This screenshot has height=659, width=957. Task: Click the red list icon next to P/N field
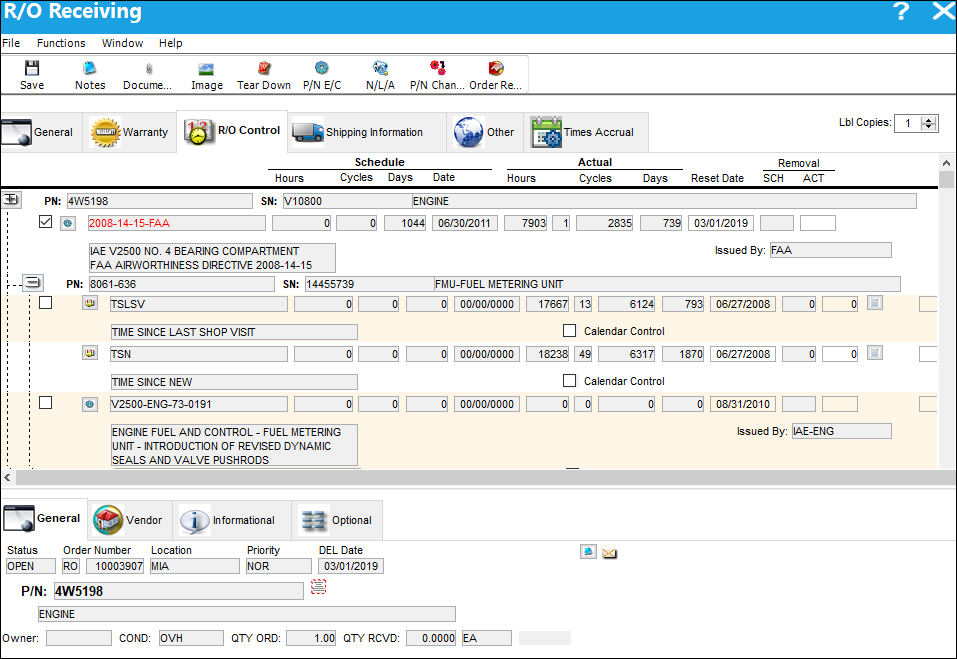coord(319,587)
